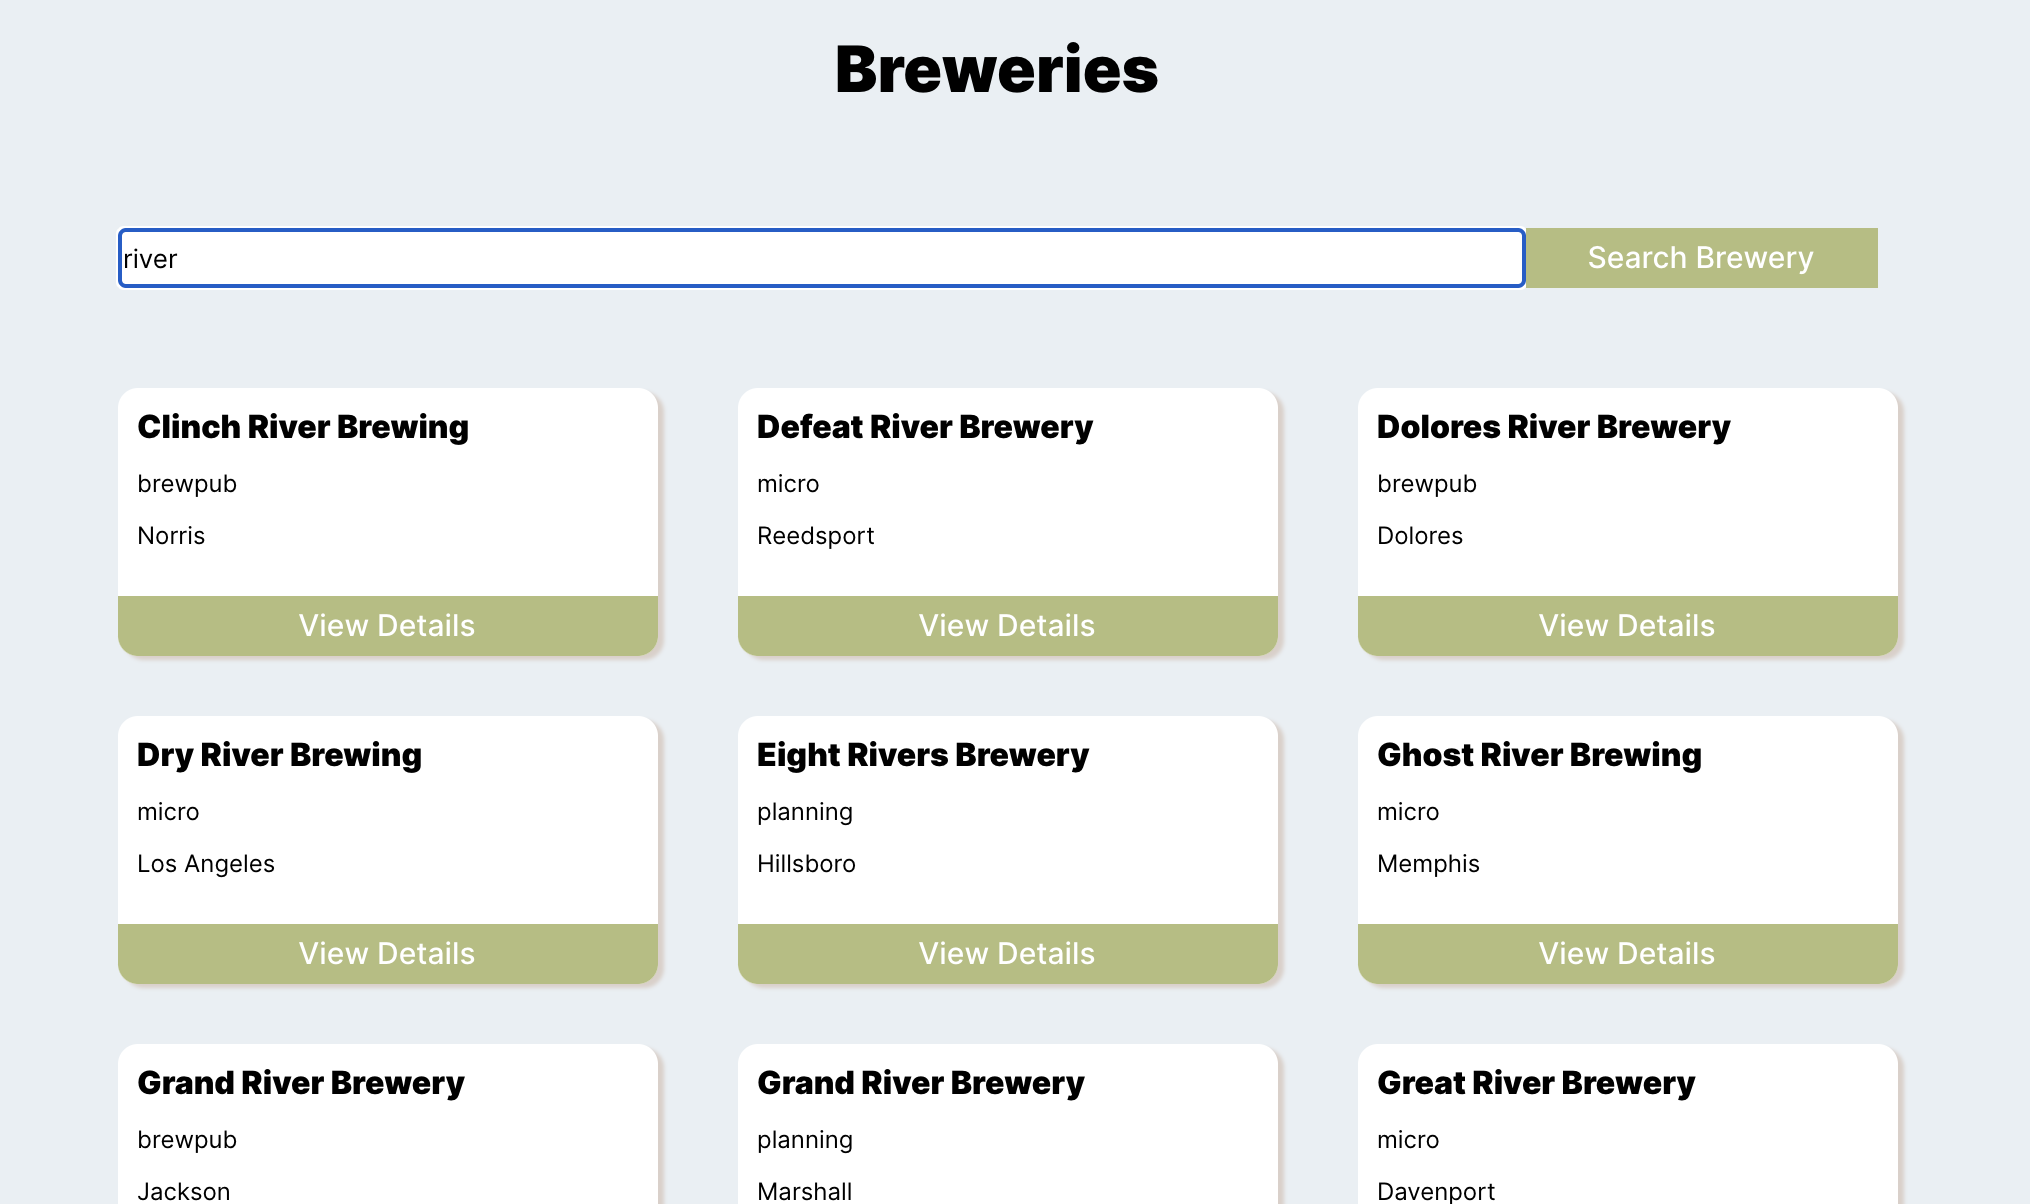View details for Dry River Brewing

387,954
